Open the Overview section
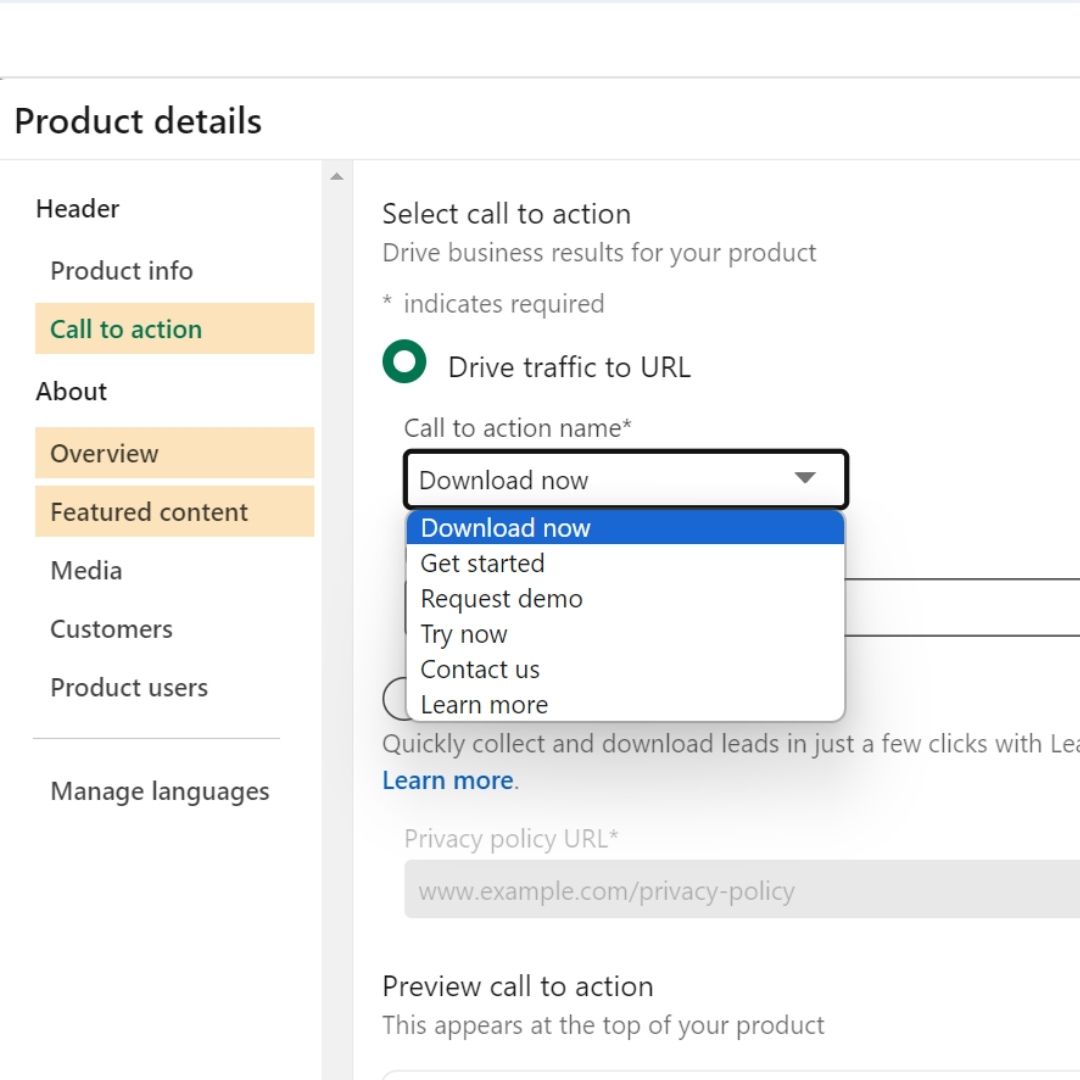Image resolution: width=1080 pixels, height=1080 pixels. click(174, 453)
